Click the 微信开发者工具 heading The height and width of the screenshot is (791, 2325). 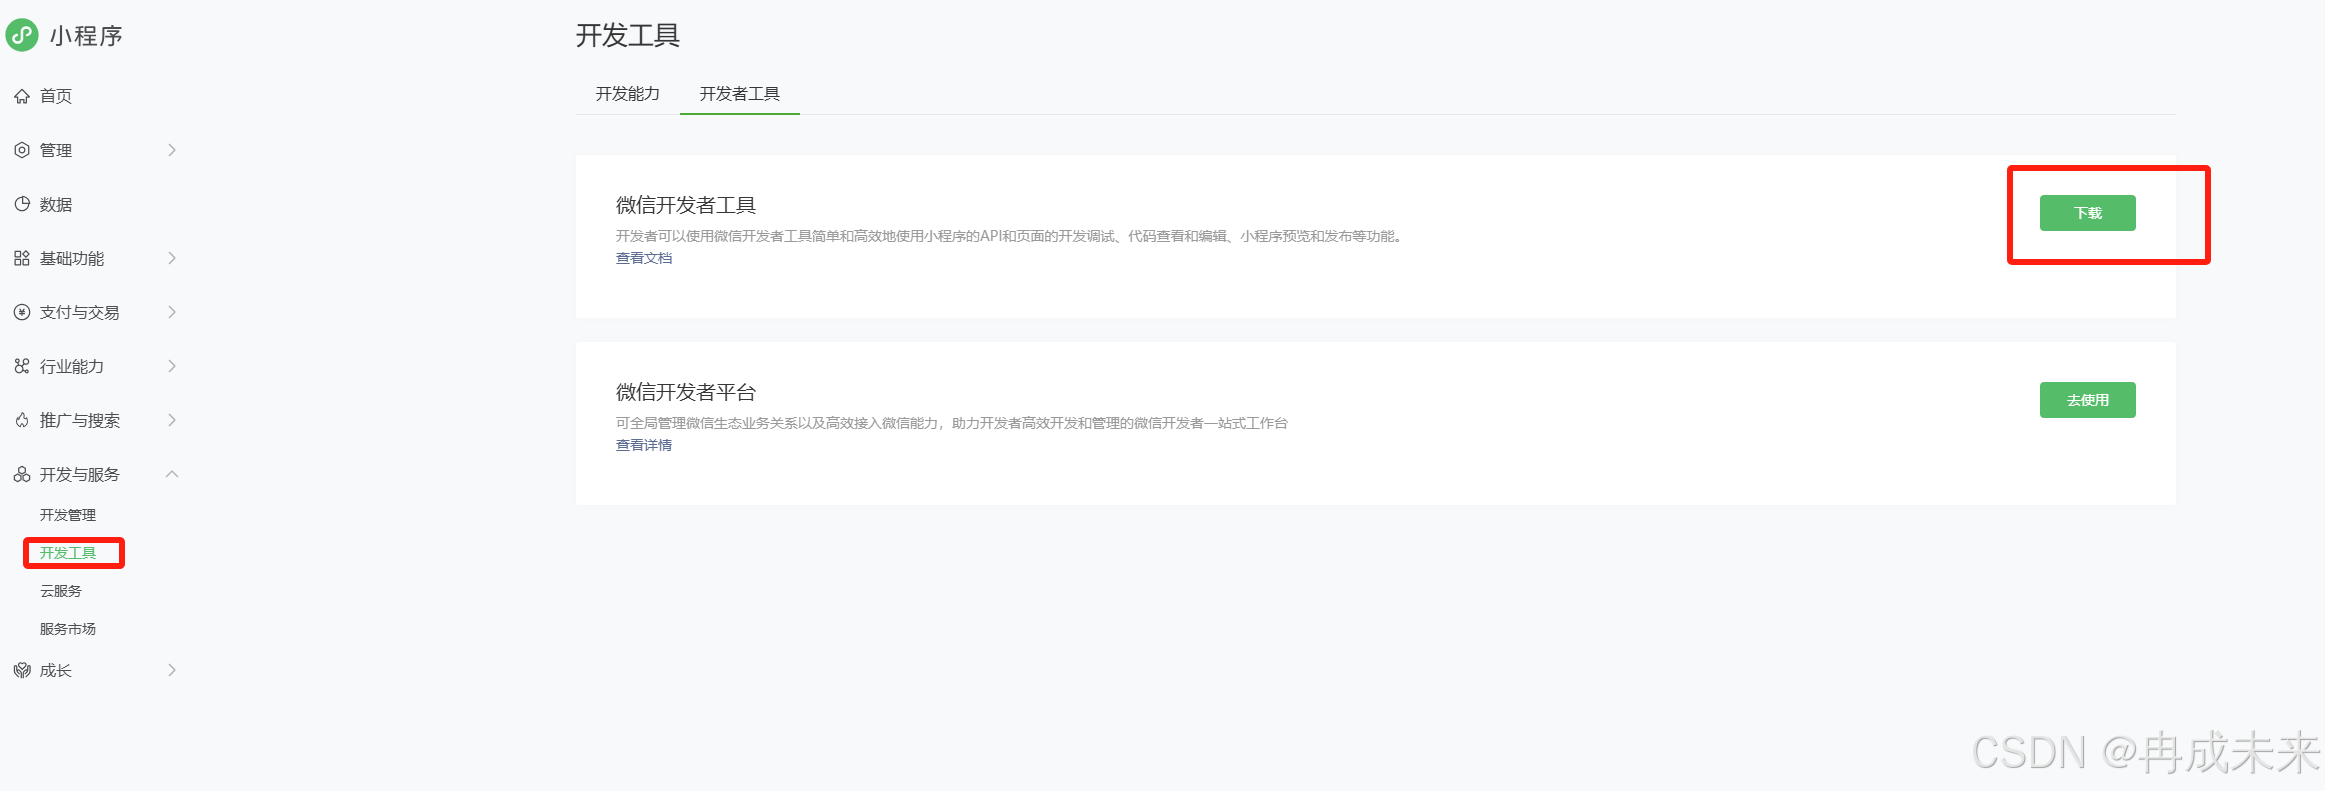(x=686, y=205)
